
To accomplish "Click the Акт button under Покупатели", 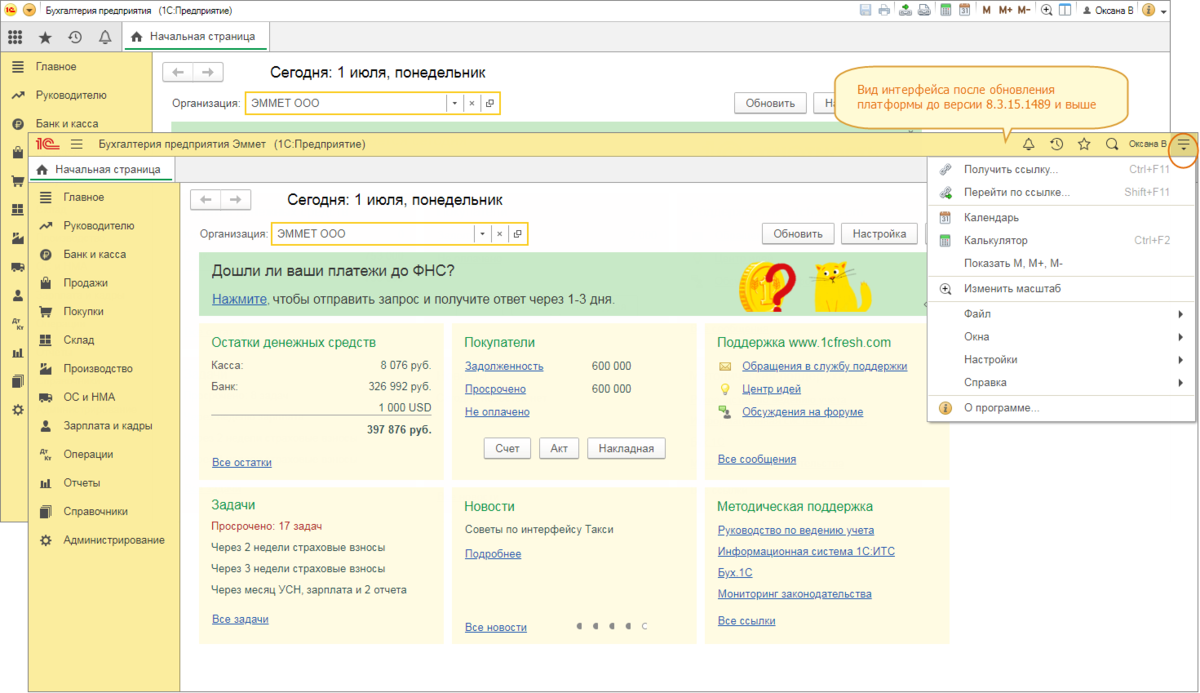I will (559, 448).
